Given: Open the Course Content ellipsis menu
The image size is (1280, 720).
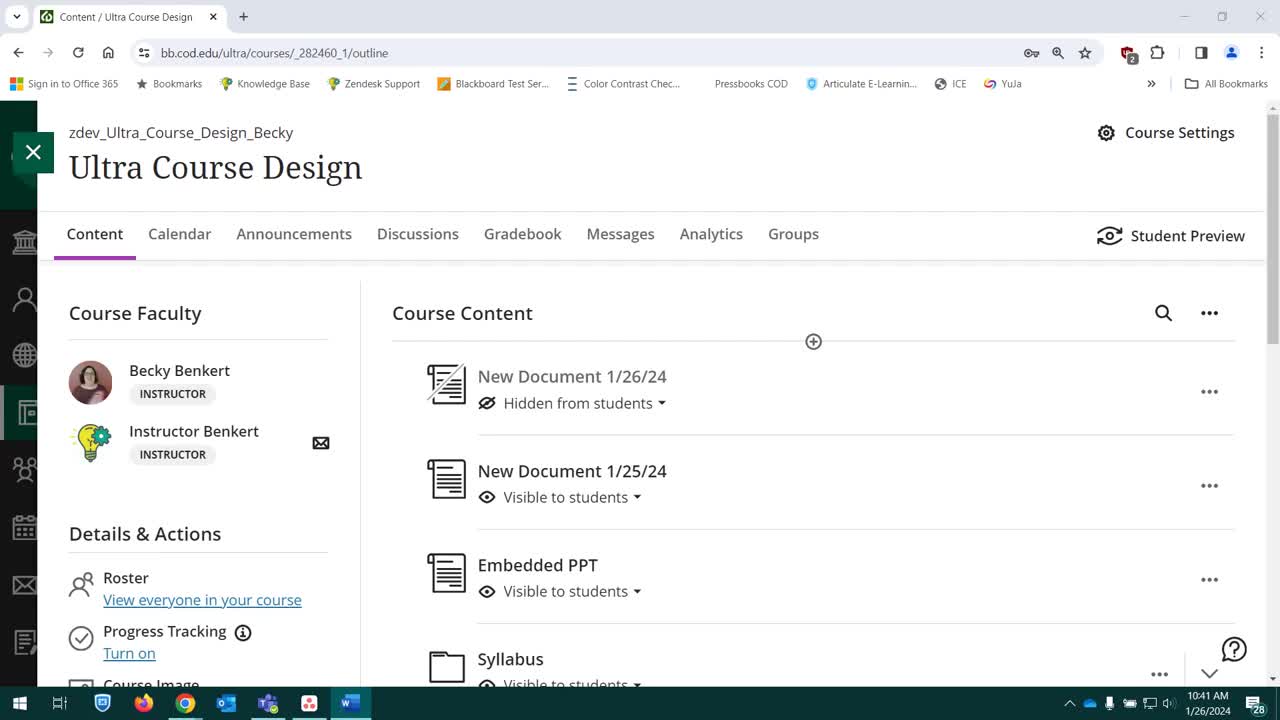Looking at the screenshot, I should click(1209, 313).
